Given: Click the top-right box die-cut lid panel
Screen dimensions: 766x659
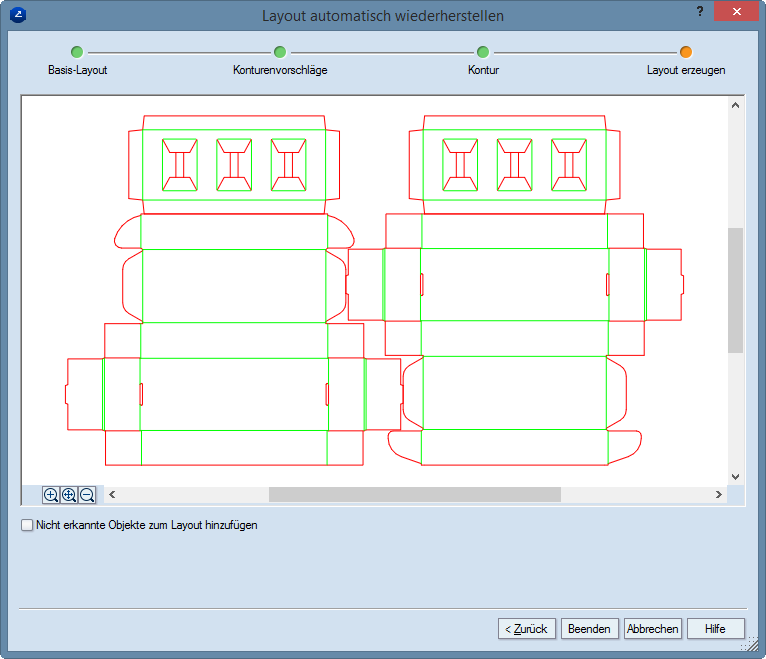Looking at the screenshot, I should coord(514,165).
